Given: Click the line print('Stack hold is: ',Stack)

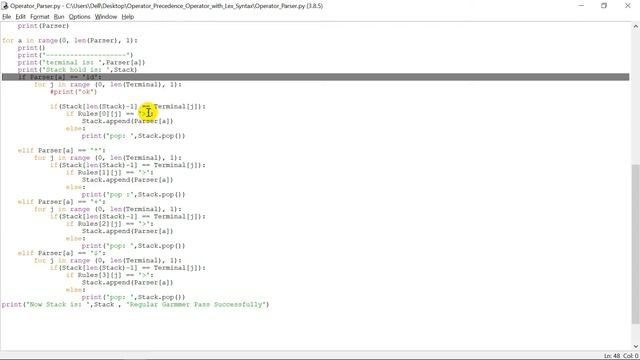Looking at the screenshot, I should coord(77,70).
